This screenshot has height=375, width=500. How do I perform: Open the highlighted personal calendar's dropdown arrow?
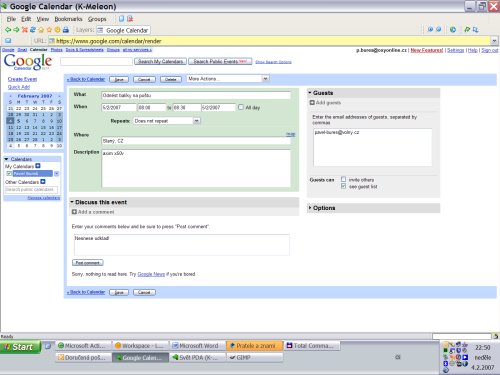tap(56, 173)
